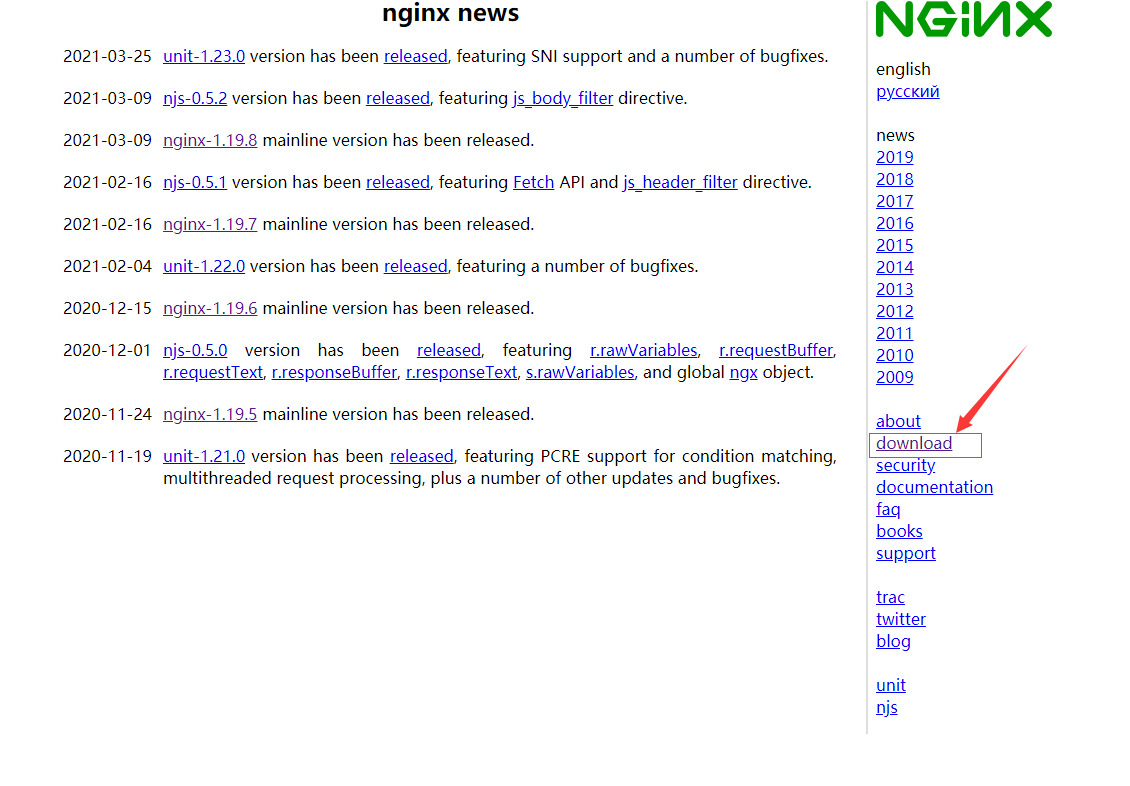This screenshot has width=1130, height=786.
Task: Open the r.requestText link
Action: (x=213, y=372)
